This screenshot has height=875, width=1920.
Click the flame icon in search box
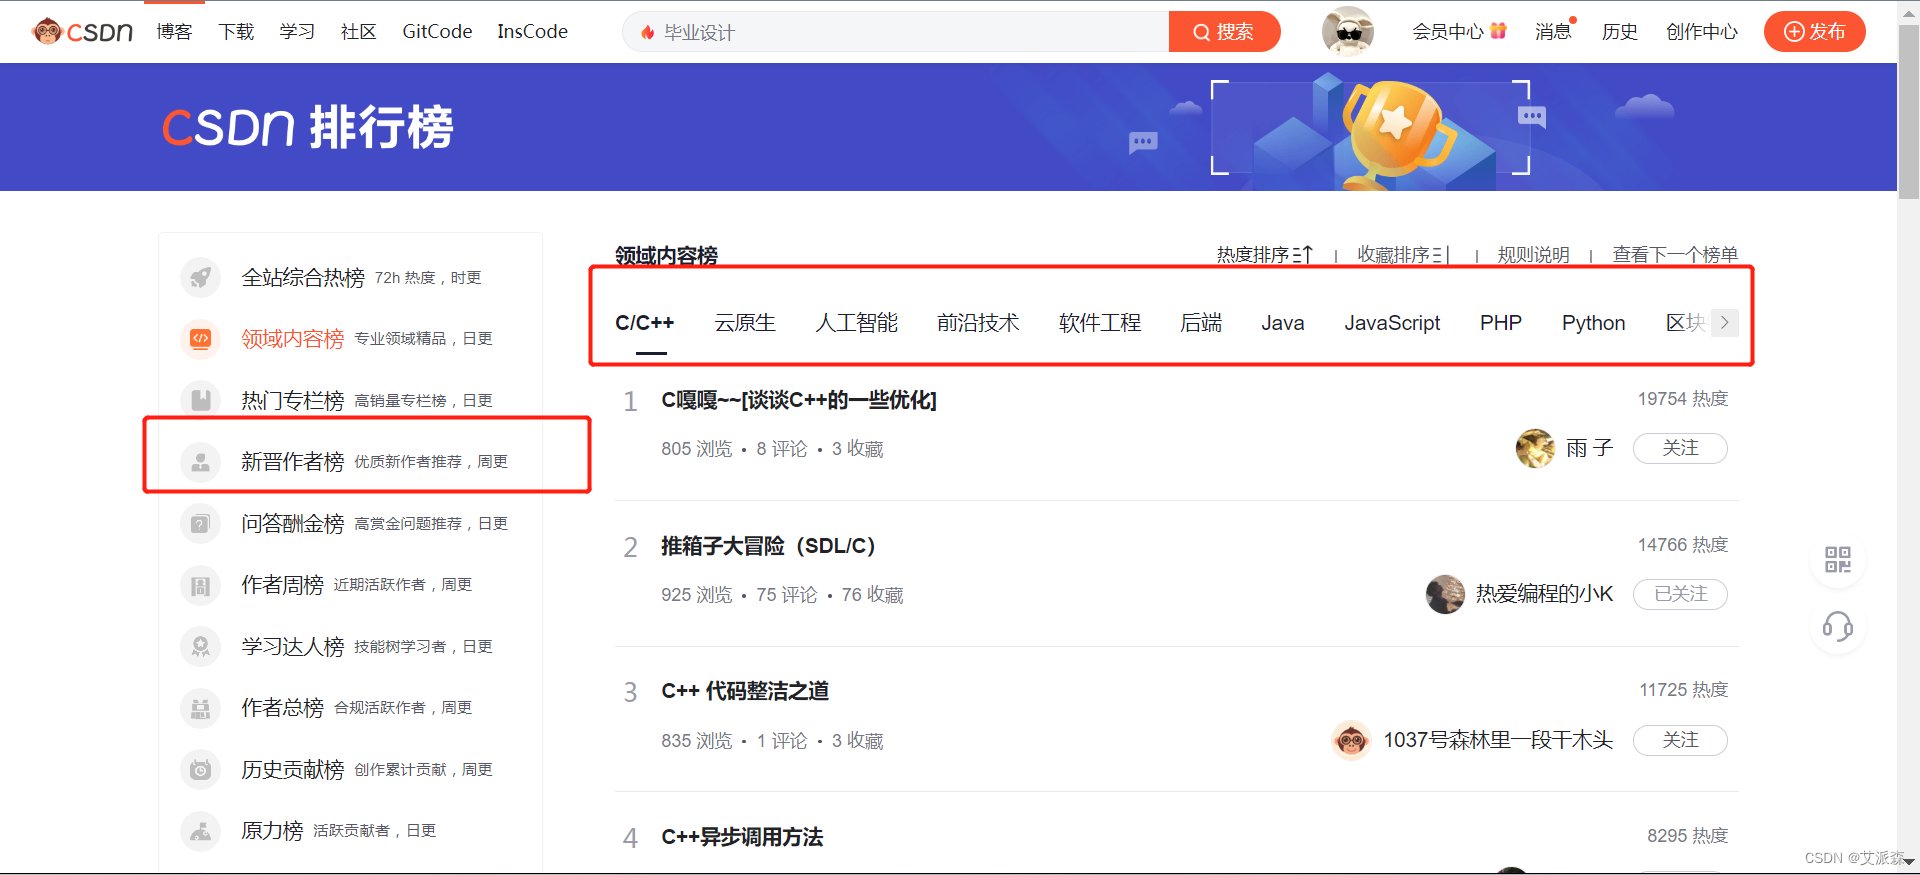648,32
